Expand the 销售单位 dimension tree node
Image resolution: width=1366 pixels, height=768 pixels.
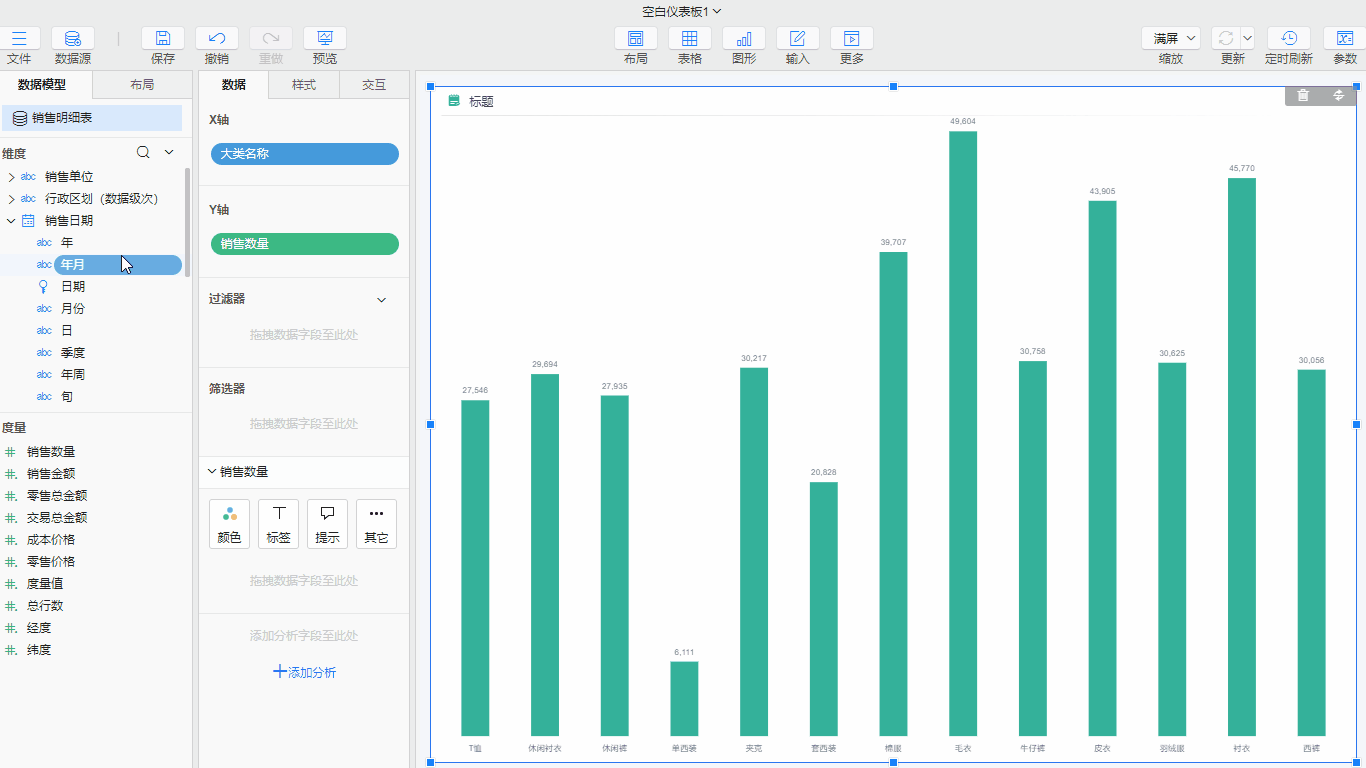[11, 177]
